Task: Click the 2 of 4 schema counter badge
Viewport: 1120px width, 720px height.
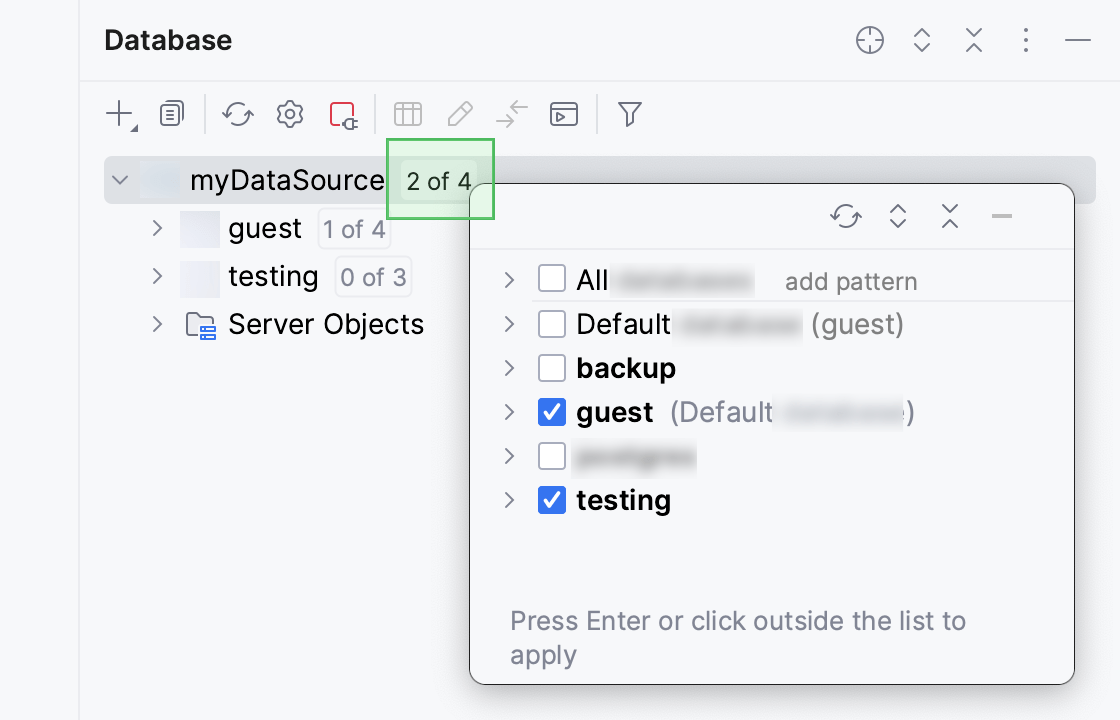Action: click(437, 181)
